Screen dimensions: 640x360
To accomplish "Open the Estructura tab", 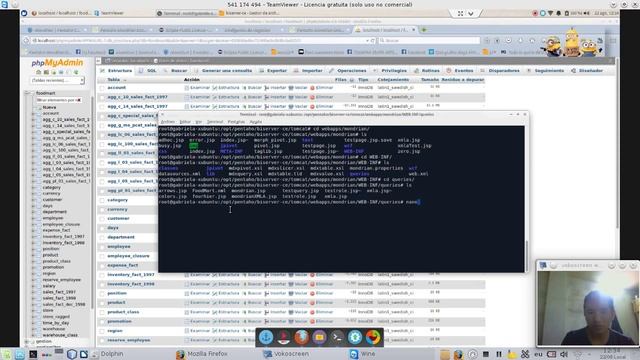I will 116,71.
